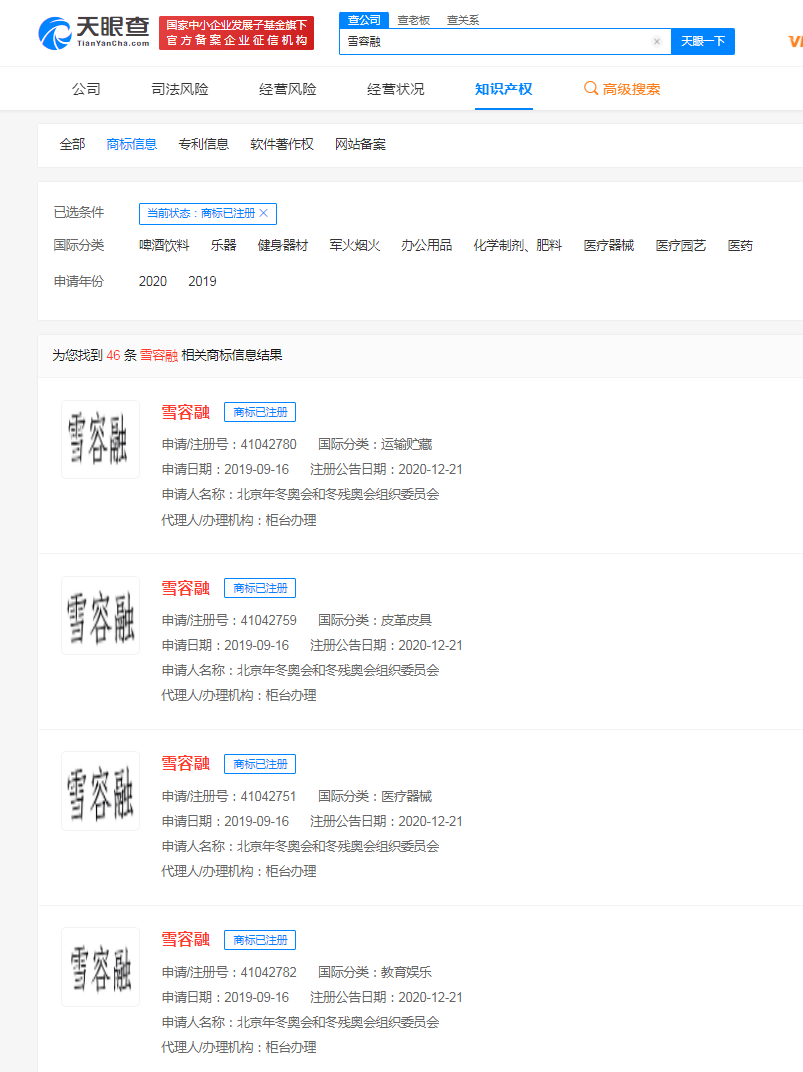803x1072 pixels.
Task: Filter by 啤酒饮料 classification
Action: pos(164,245)
